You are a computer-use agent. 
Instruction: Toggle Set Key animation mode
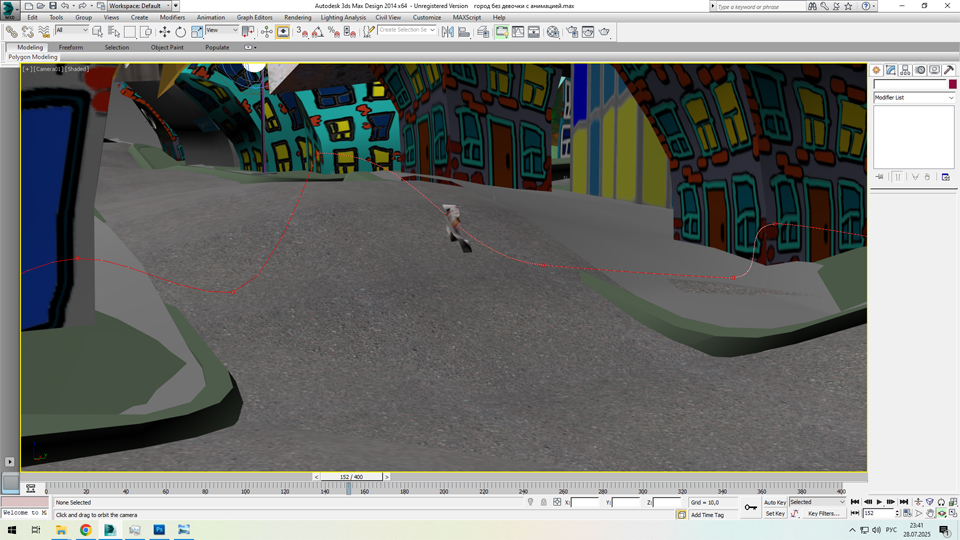775,513
